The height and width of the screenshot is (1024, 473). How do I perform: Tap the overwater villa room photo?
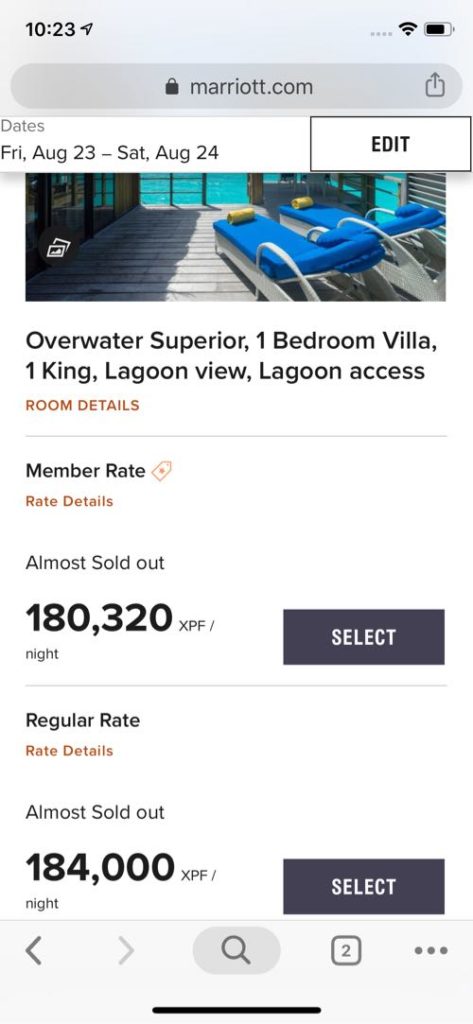point(236,237)
